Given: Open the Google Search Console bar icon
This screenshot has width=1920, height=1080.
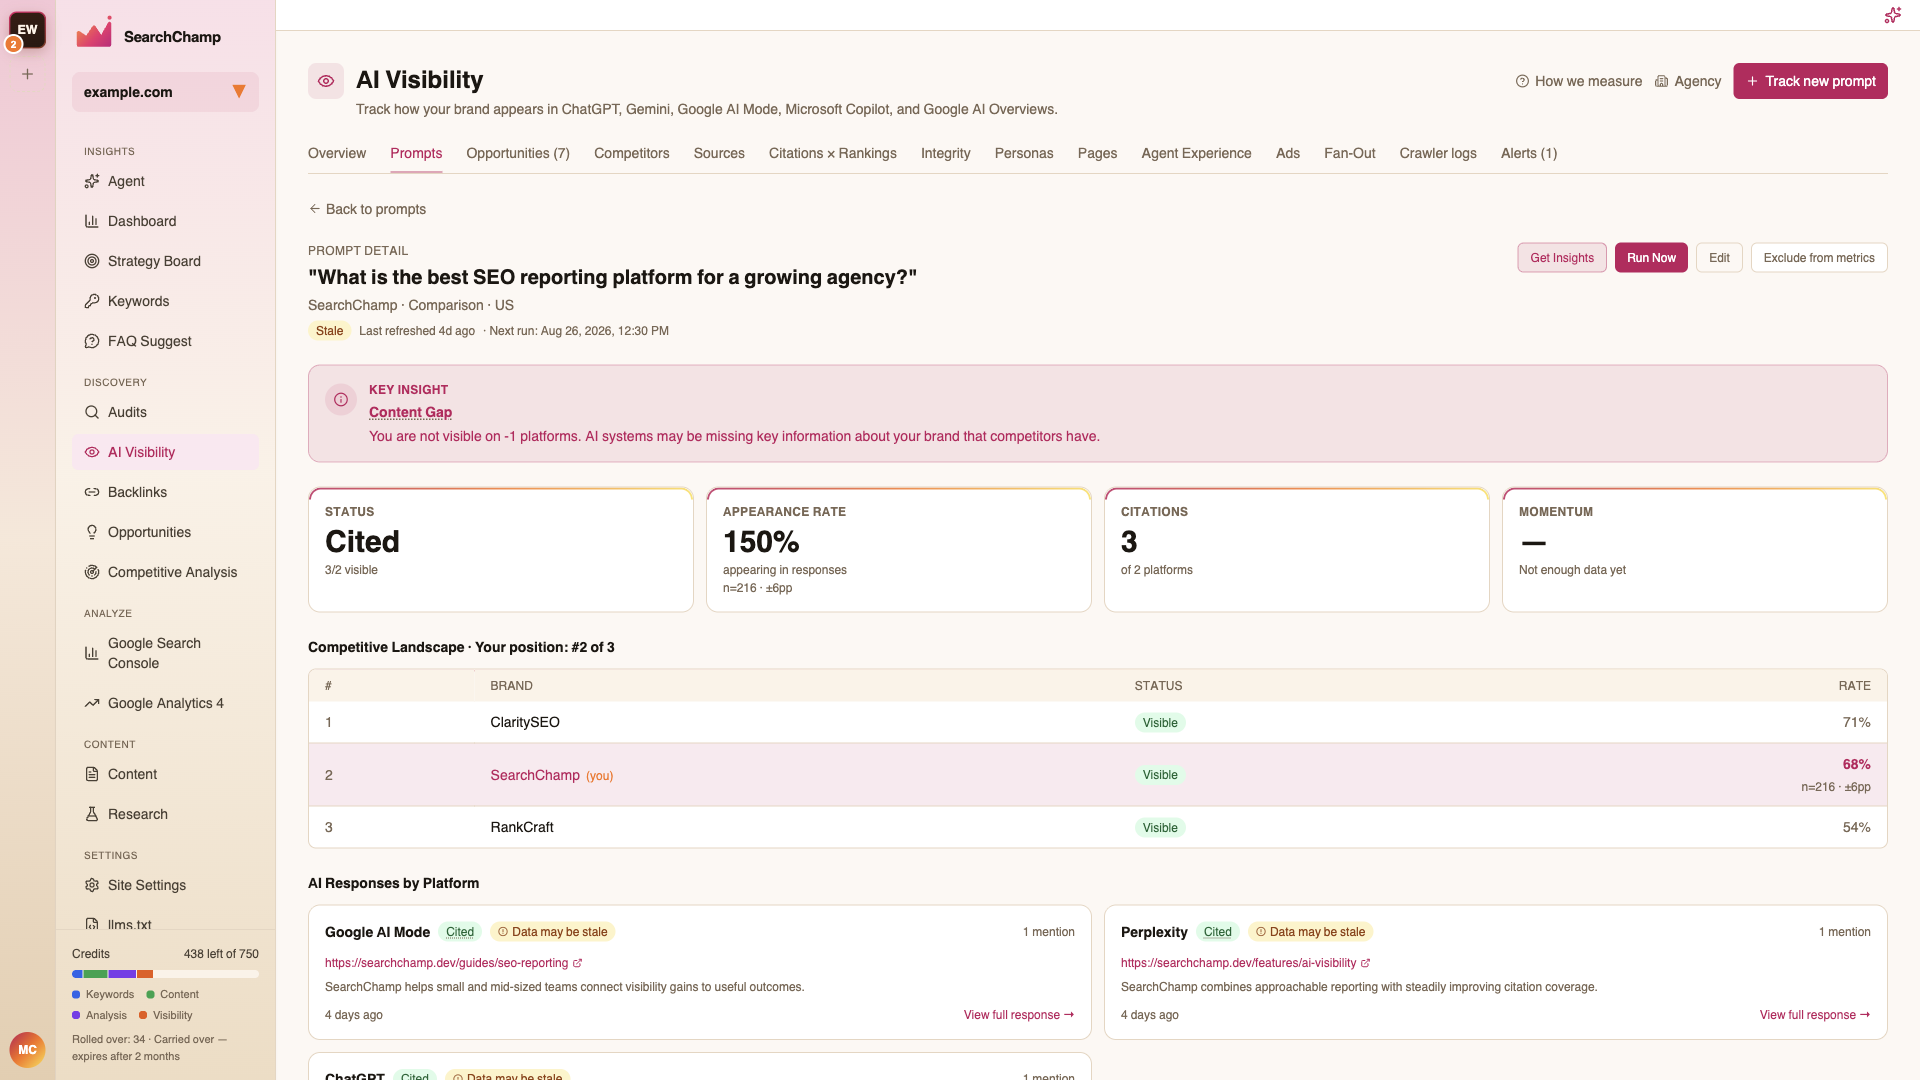Looking at the screenshot, I should coord(92,653).
